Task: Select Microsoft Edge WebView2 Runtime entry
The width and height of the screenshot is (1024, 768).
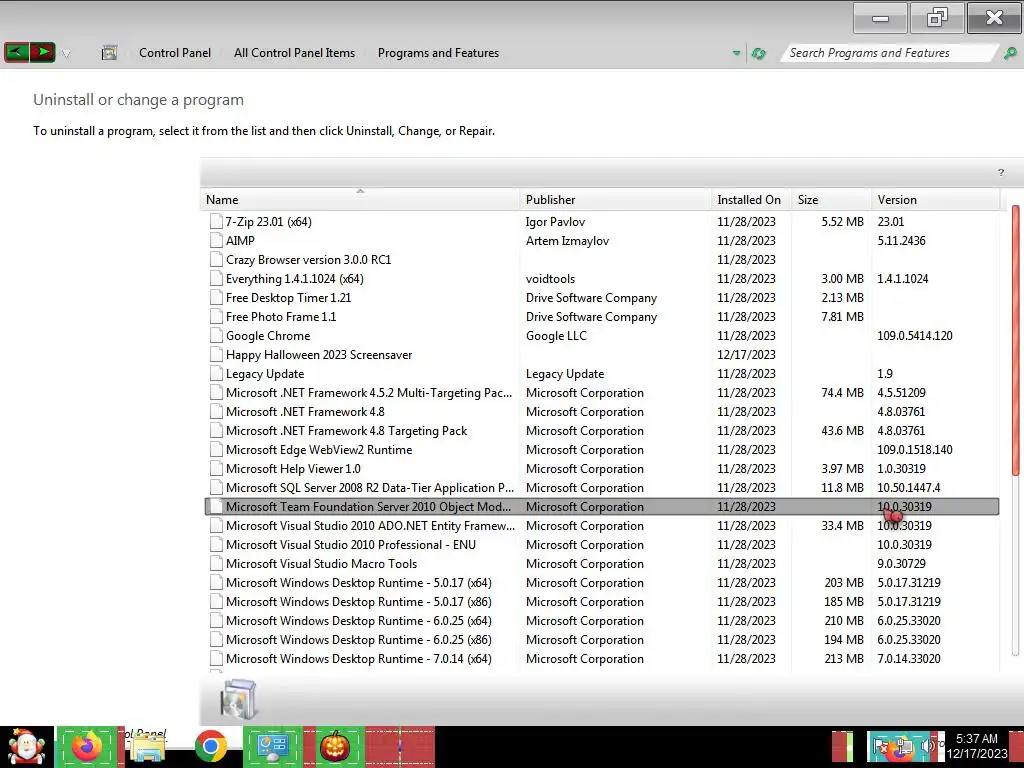Action: (601, 449)
